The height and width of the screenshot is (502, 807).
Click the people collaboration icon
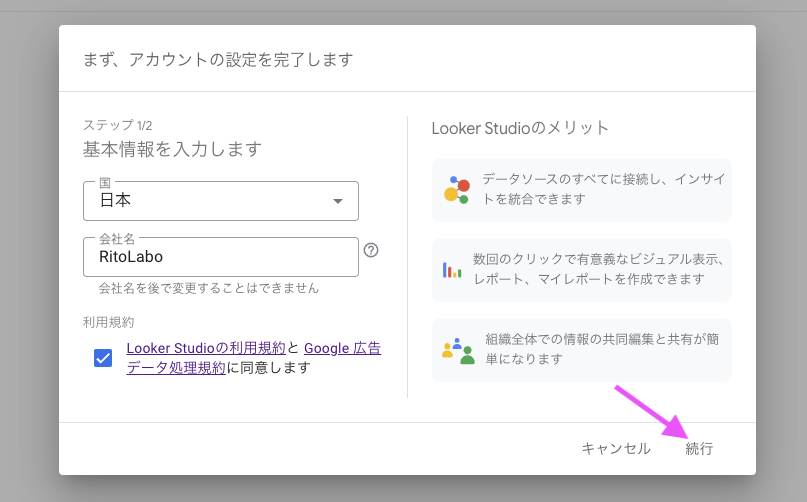(x=458, y=351)
